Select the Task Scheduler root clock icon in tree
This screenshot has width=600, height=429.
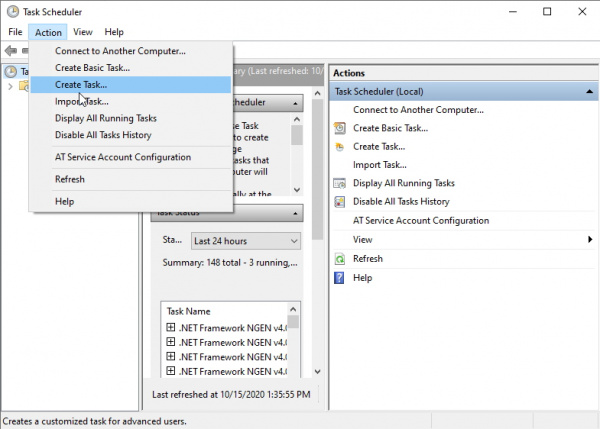coord(11,72)
